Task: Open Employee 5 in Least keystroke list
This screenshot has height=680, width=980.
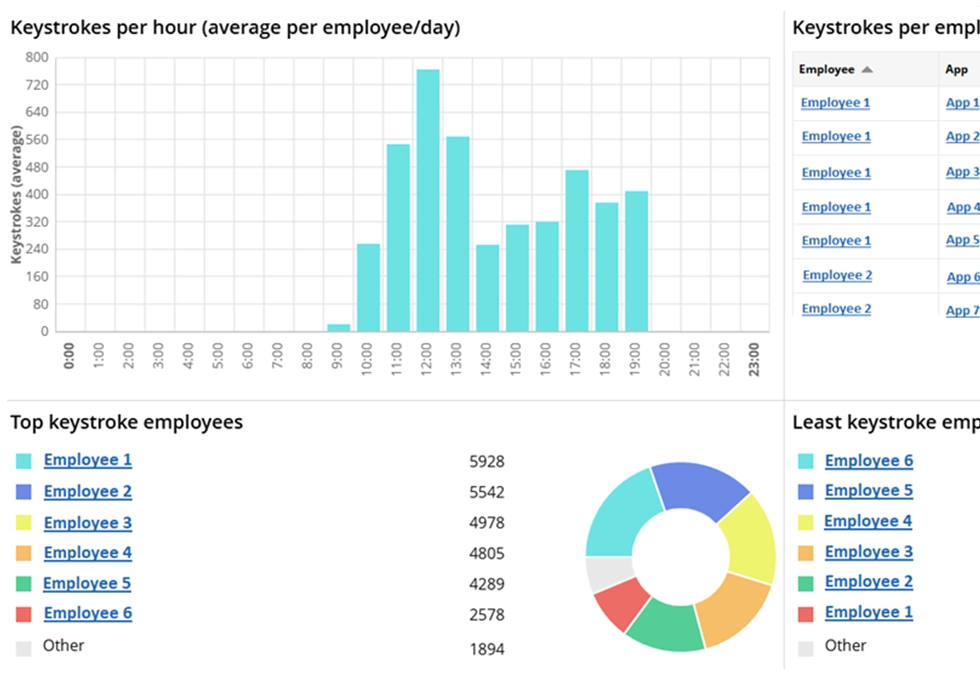Action: pyautogui.click(x=869, y=491)
